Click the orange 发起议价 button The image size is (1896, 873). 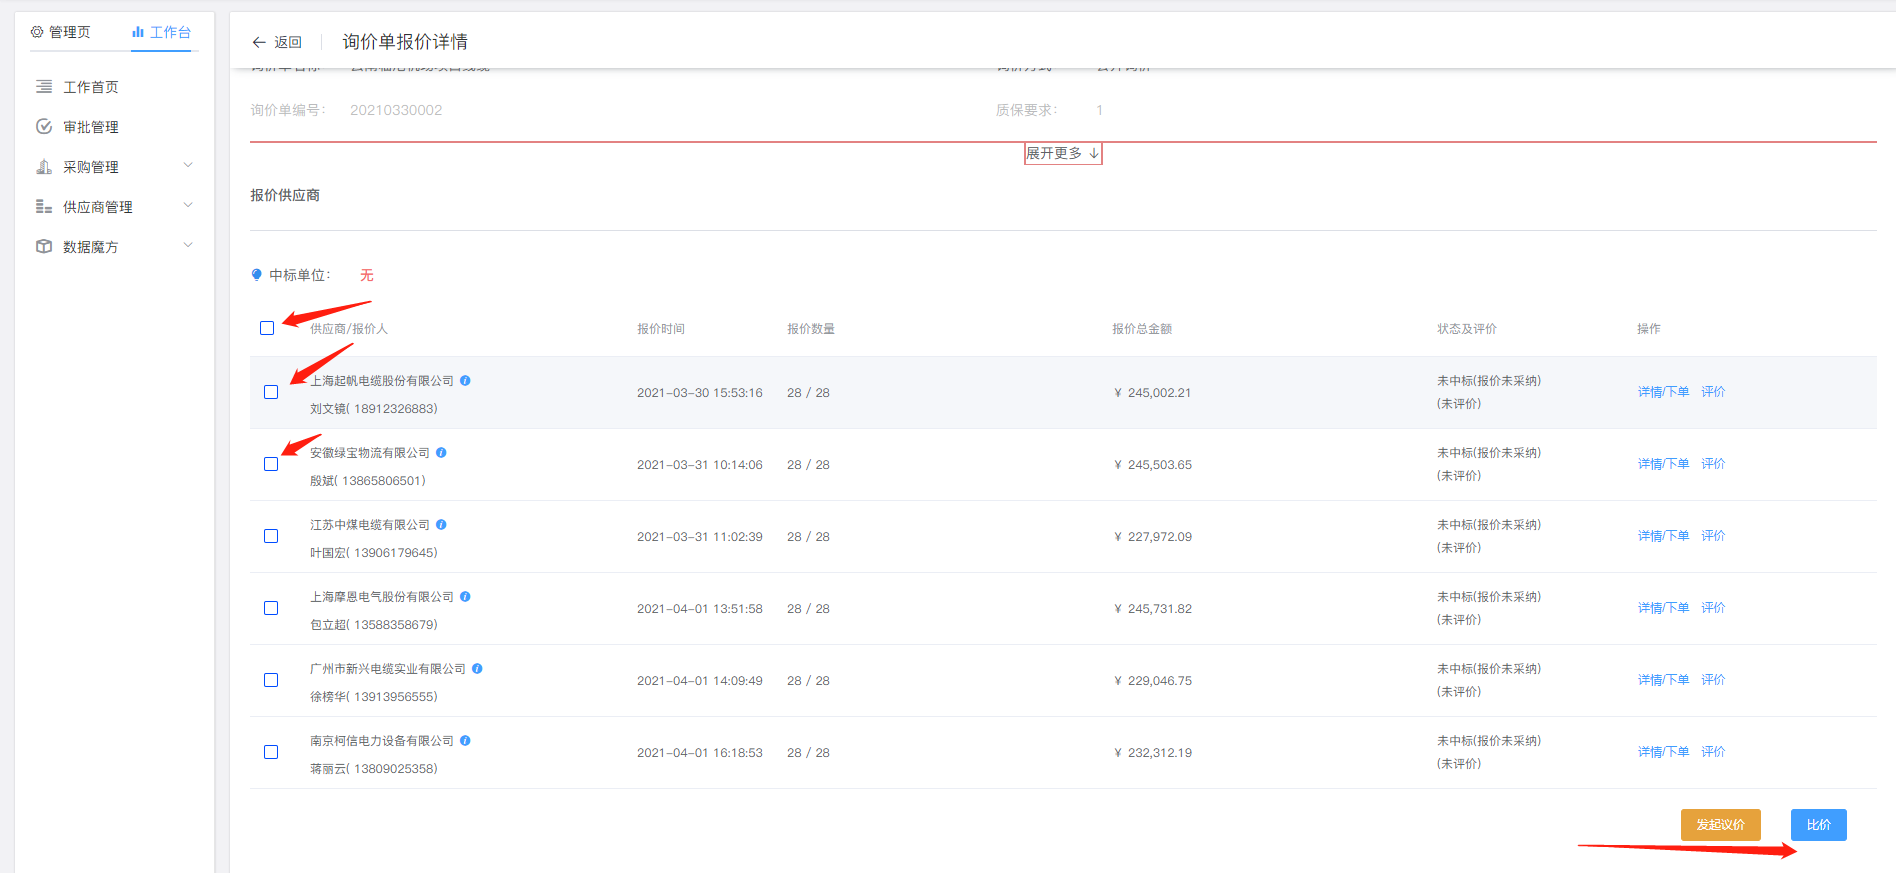coord(1720,825)
